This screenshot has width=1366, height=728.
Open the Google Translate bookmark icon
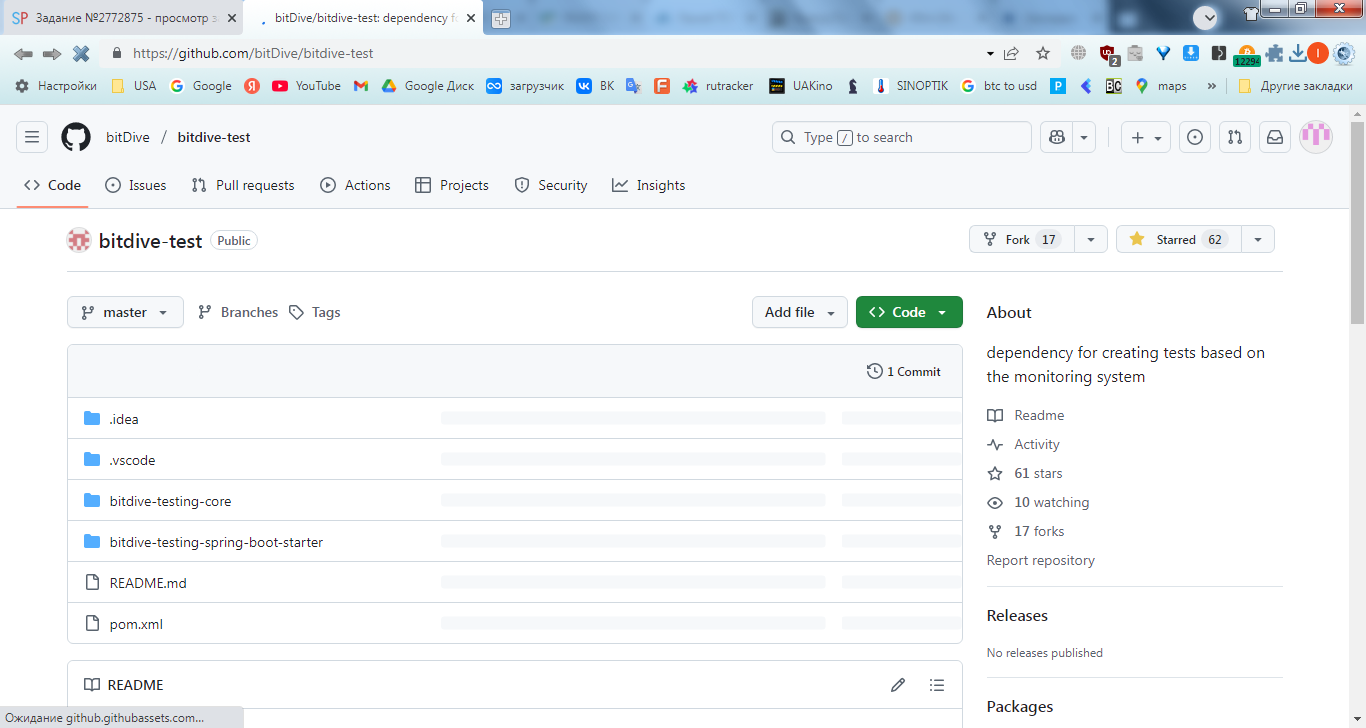[633, 86]
